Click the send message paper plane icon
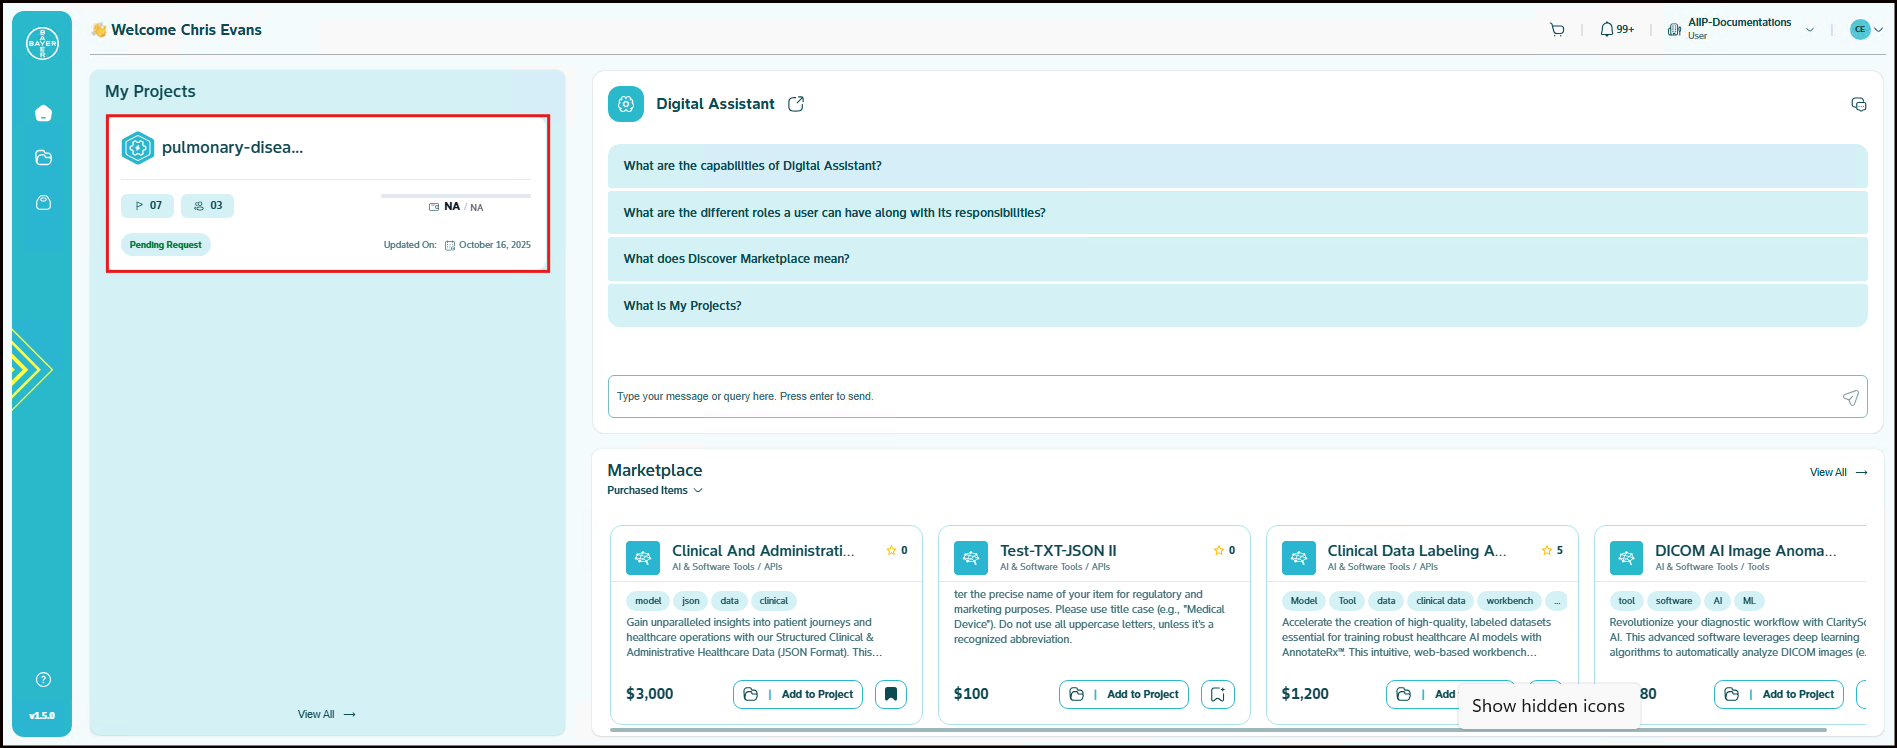 (x=1850, y=397)
